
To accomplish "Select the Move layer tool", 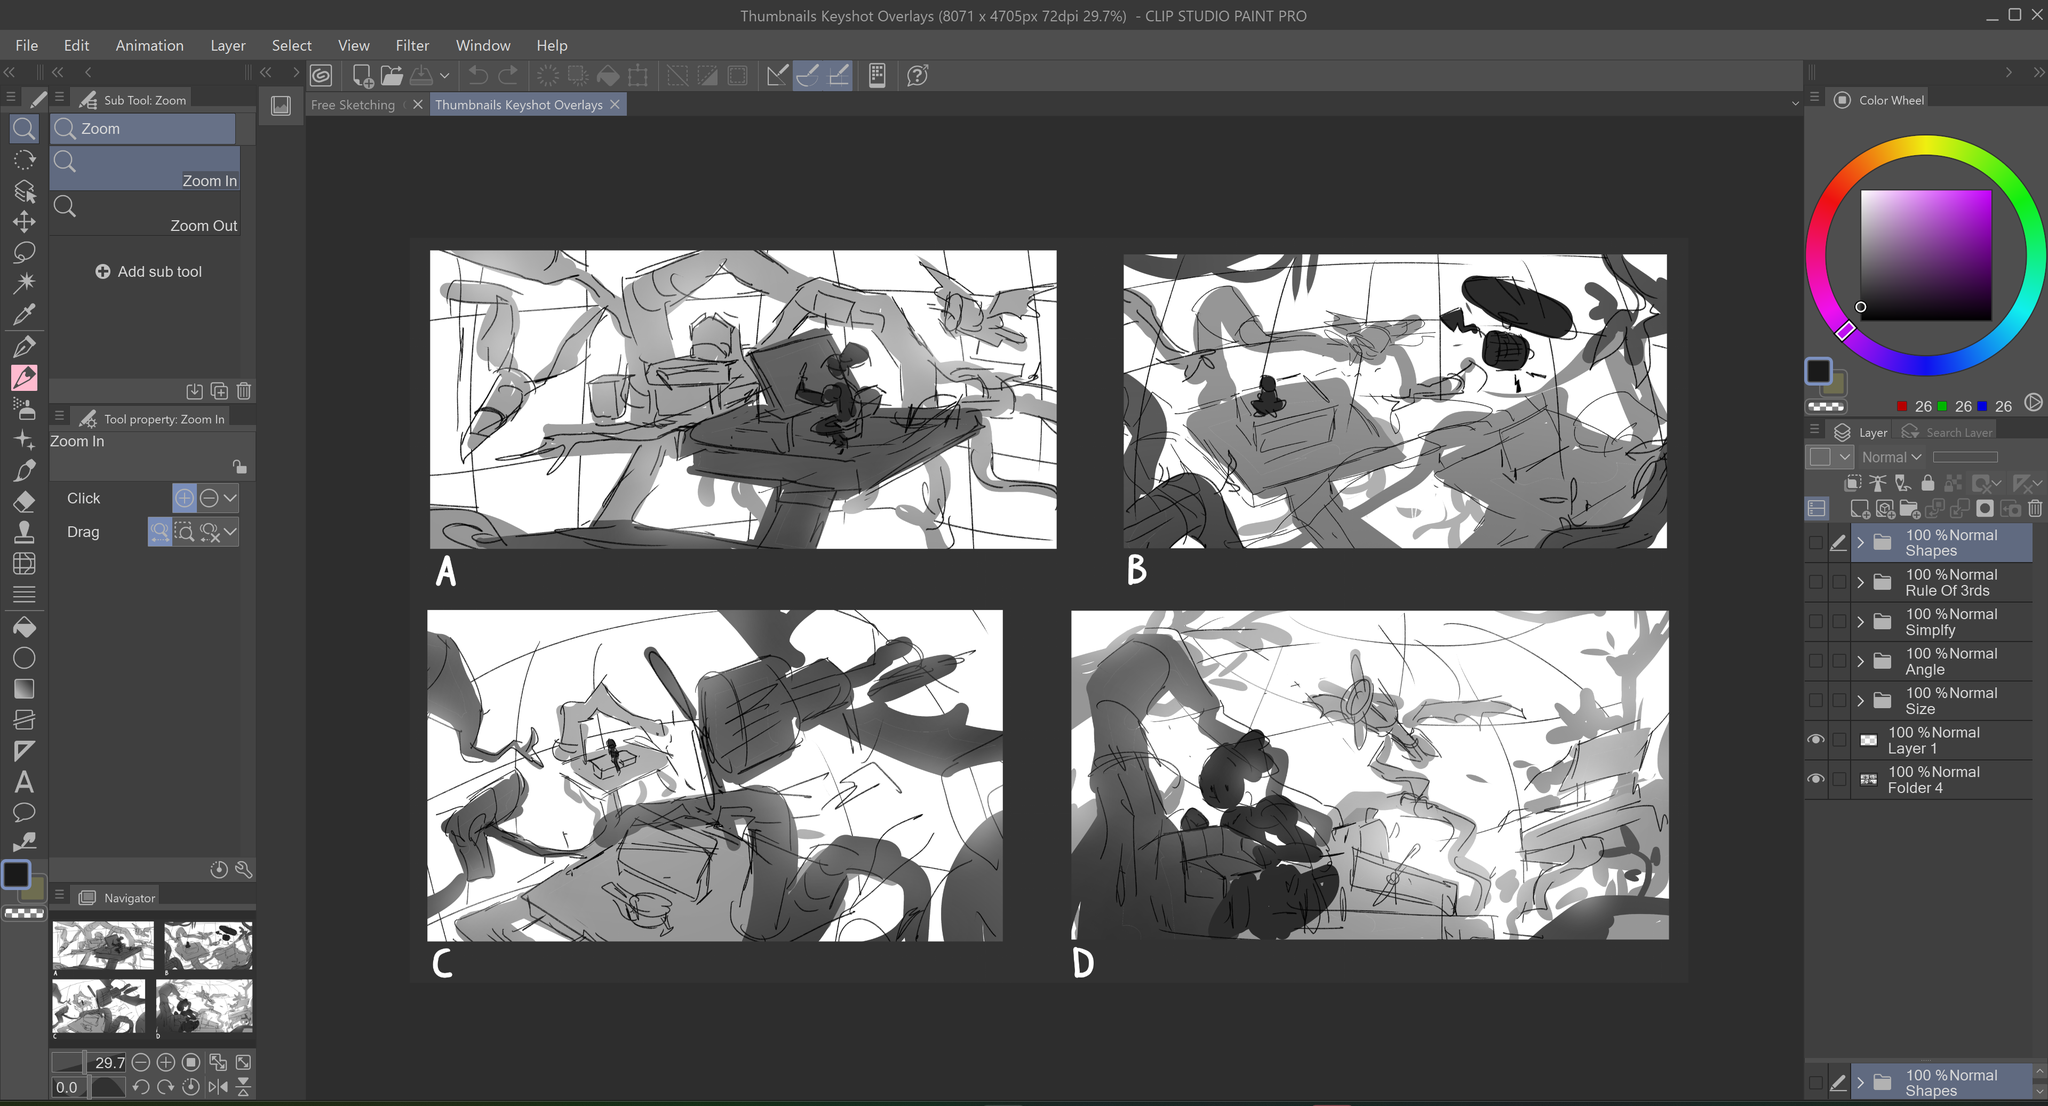I will pos(24,221).
